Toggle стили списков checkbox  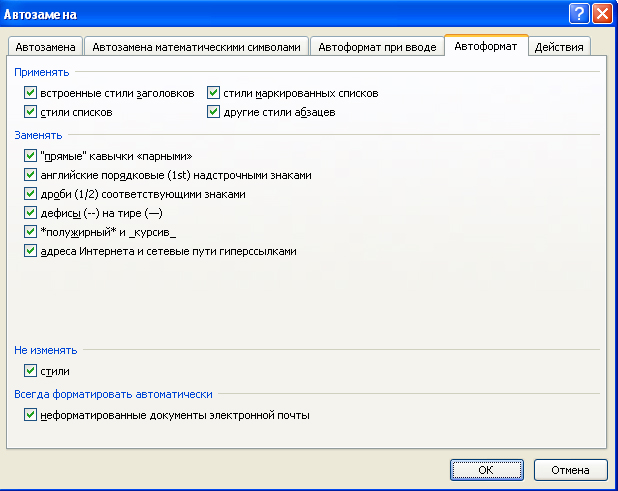(29, 112)
